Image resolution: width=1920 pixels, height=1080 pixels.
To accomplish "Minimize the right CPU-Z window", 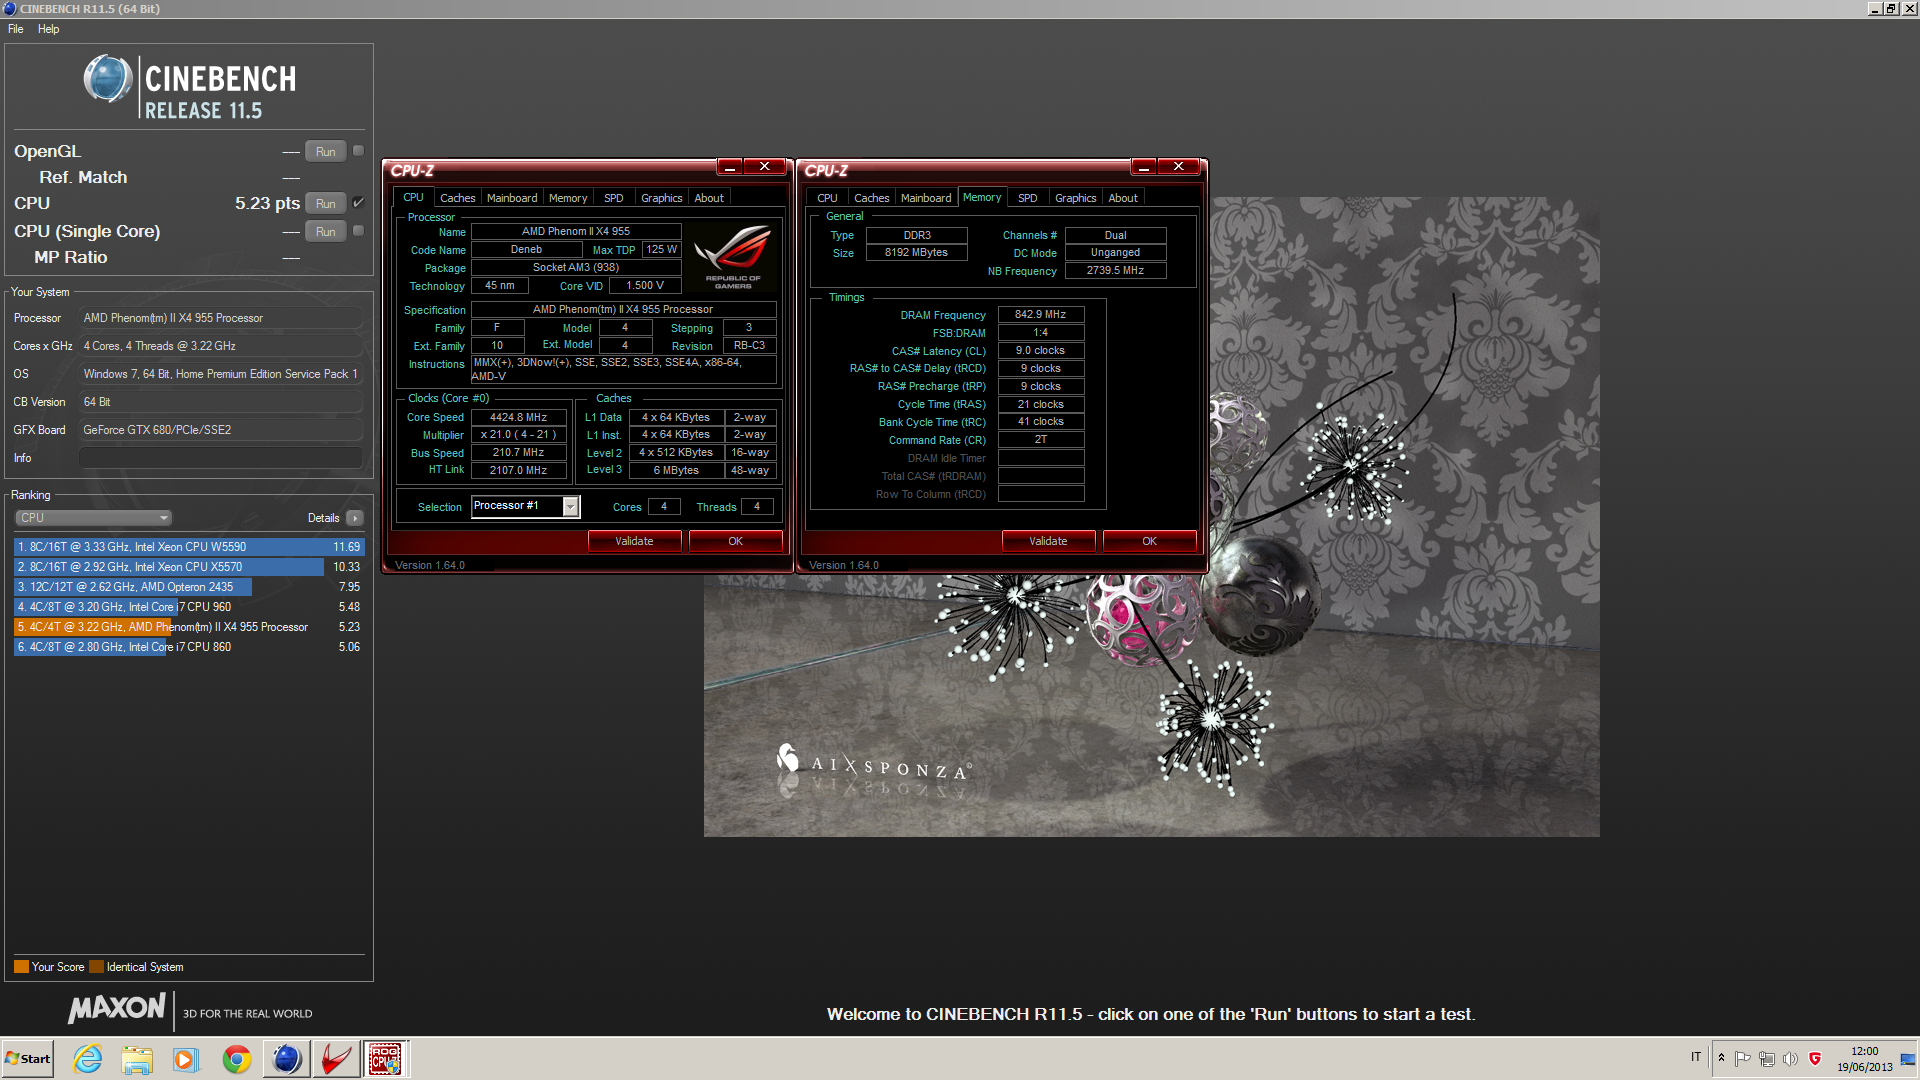I will pos(1144,167).
